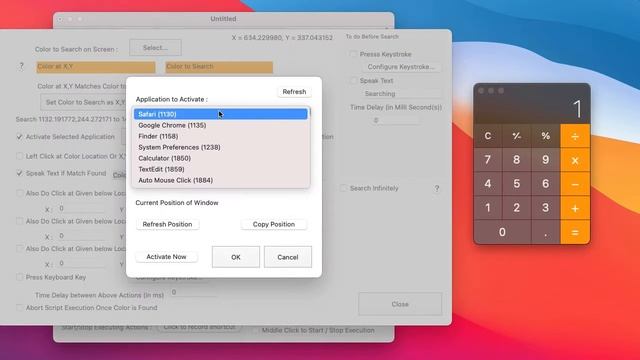Click Calculator plus-minus key
The width and height of the screenshot is (640, 360).
(517, 136)
